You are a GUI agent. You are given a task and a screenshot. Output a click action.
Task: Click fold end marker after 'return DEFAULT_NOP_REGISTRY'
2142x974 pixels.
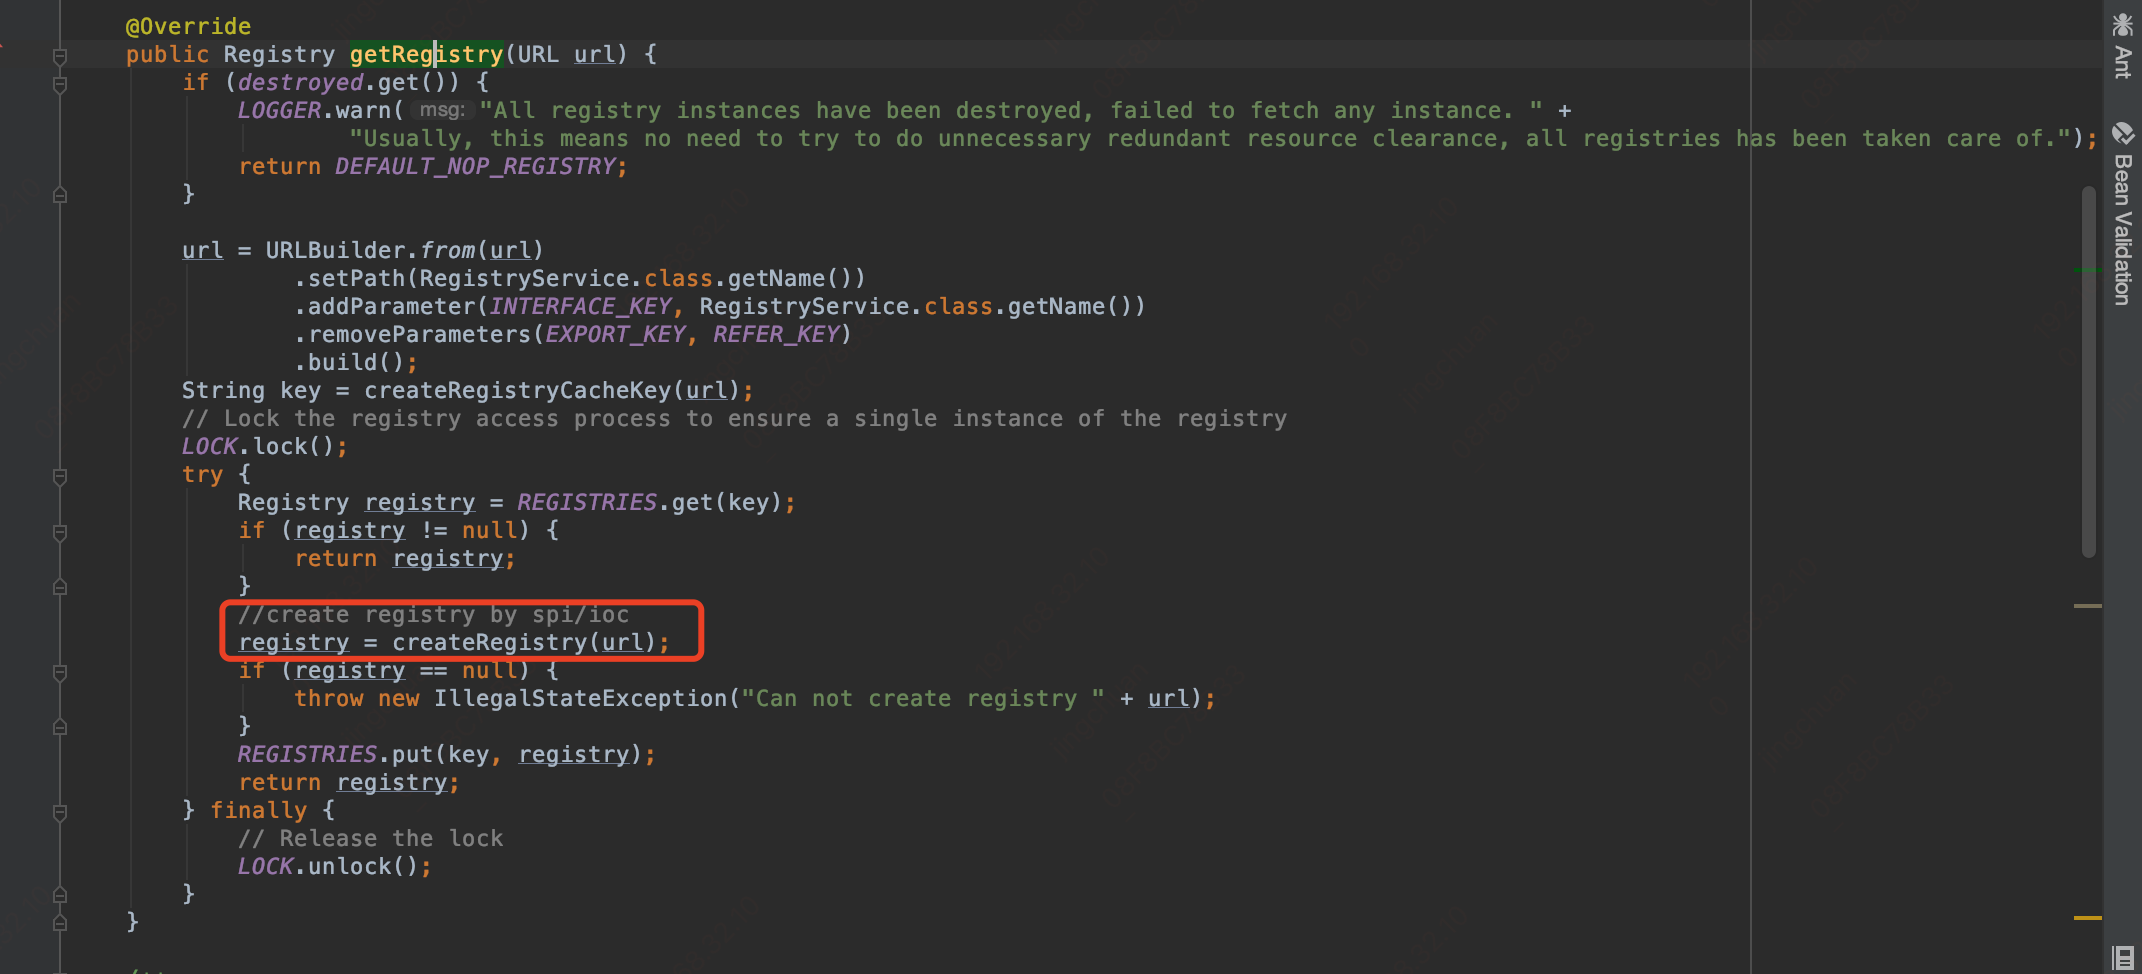point(60,195)
